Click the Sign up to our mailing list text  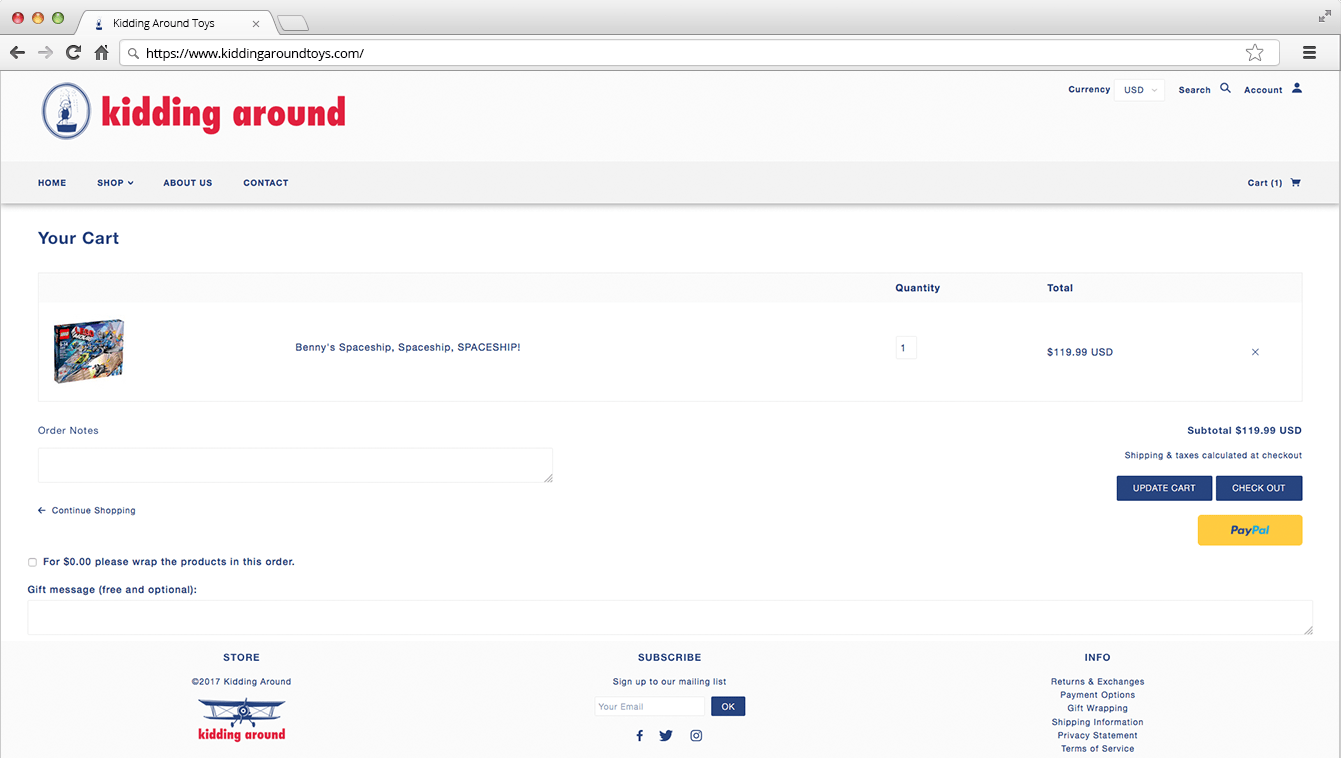[x=670, y=682]
